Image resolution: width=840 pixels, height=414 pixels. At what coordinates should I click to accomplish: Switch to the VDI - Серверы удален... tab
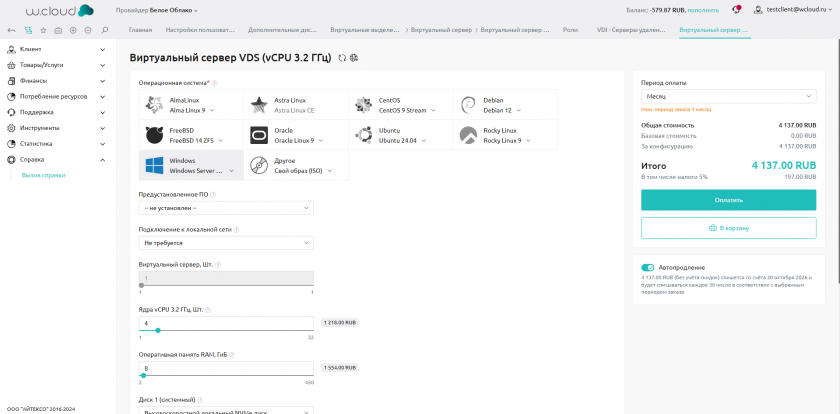631,30
